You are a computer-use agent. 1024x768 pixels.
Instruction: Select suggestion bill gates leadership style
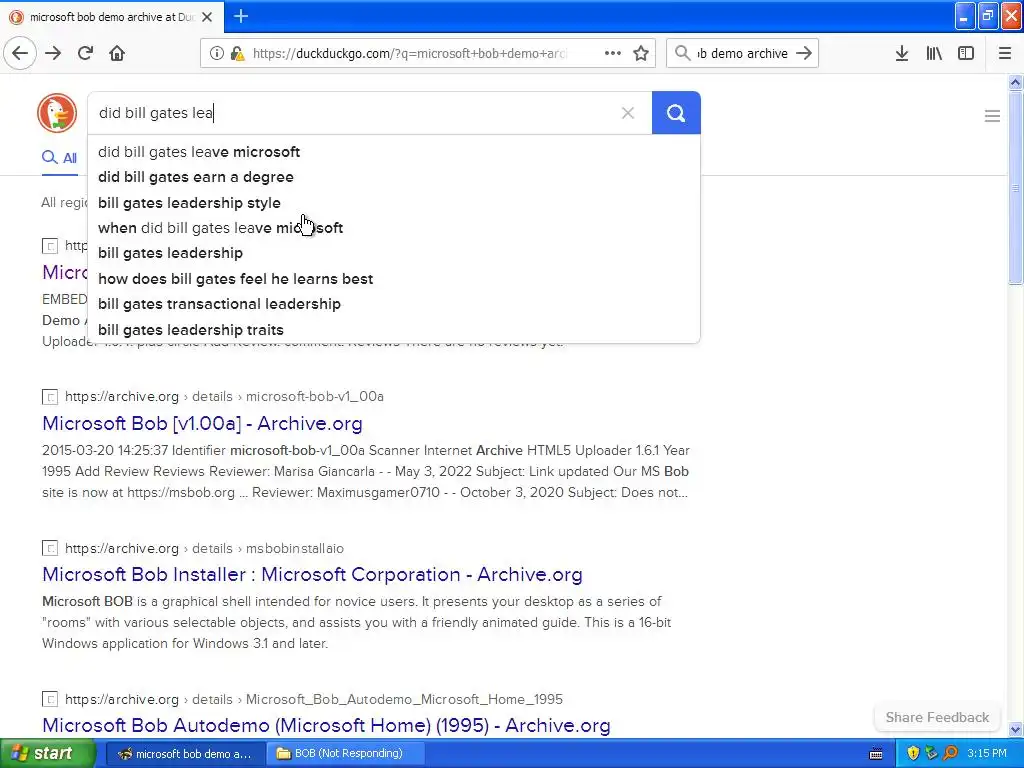click(x=394, y=202)
